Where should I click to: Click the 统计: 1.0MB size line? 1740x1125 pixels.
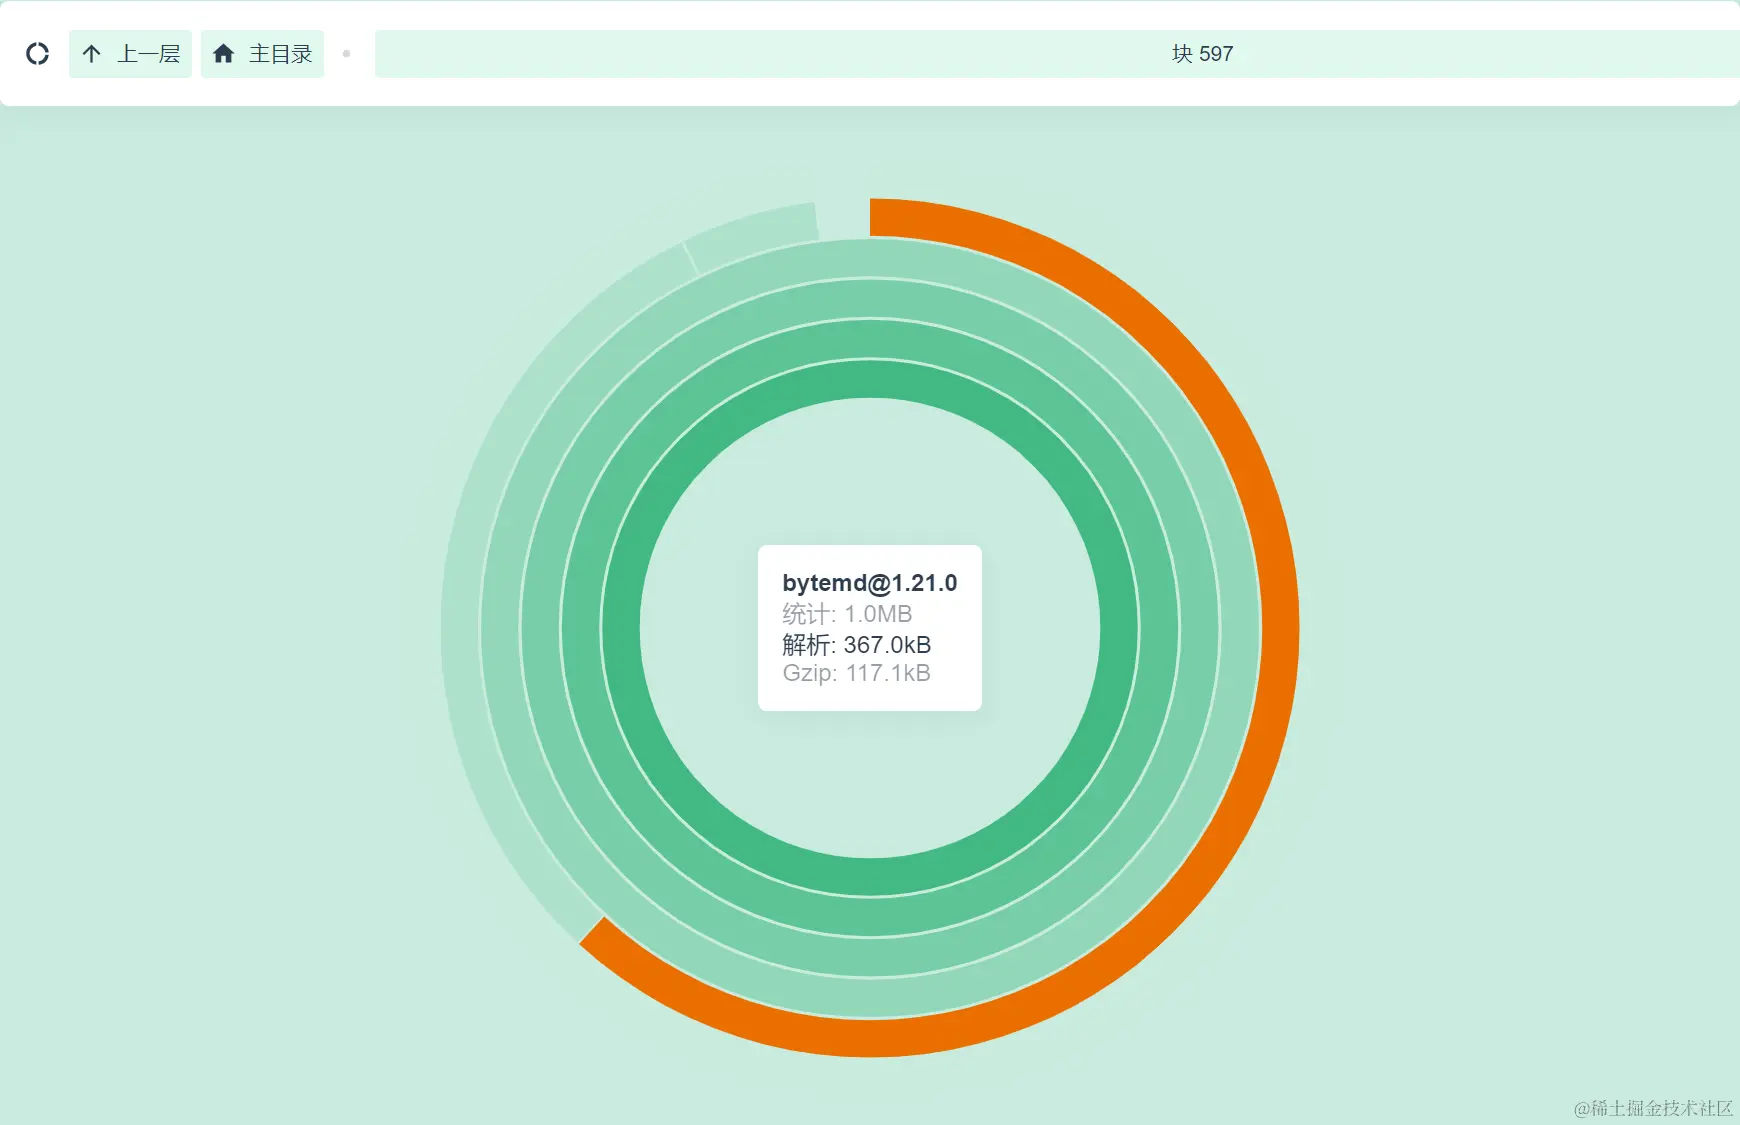(847, 614)
